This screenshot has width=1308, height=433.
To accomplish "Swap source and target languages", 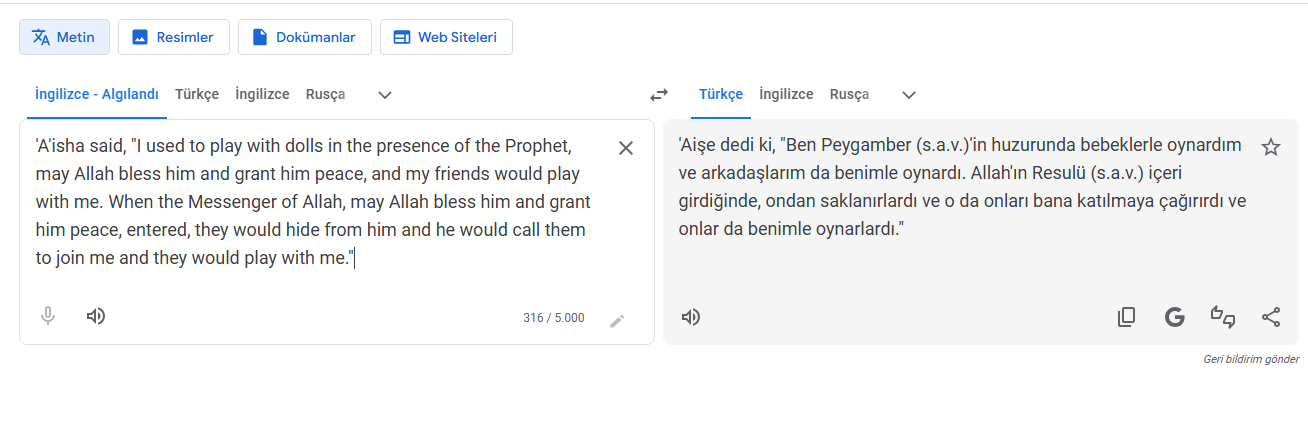I will coord(658,95).
